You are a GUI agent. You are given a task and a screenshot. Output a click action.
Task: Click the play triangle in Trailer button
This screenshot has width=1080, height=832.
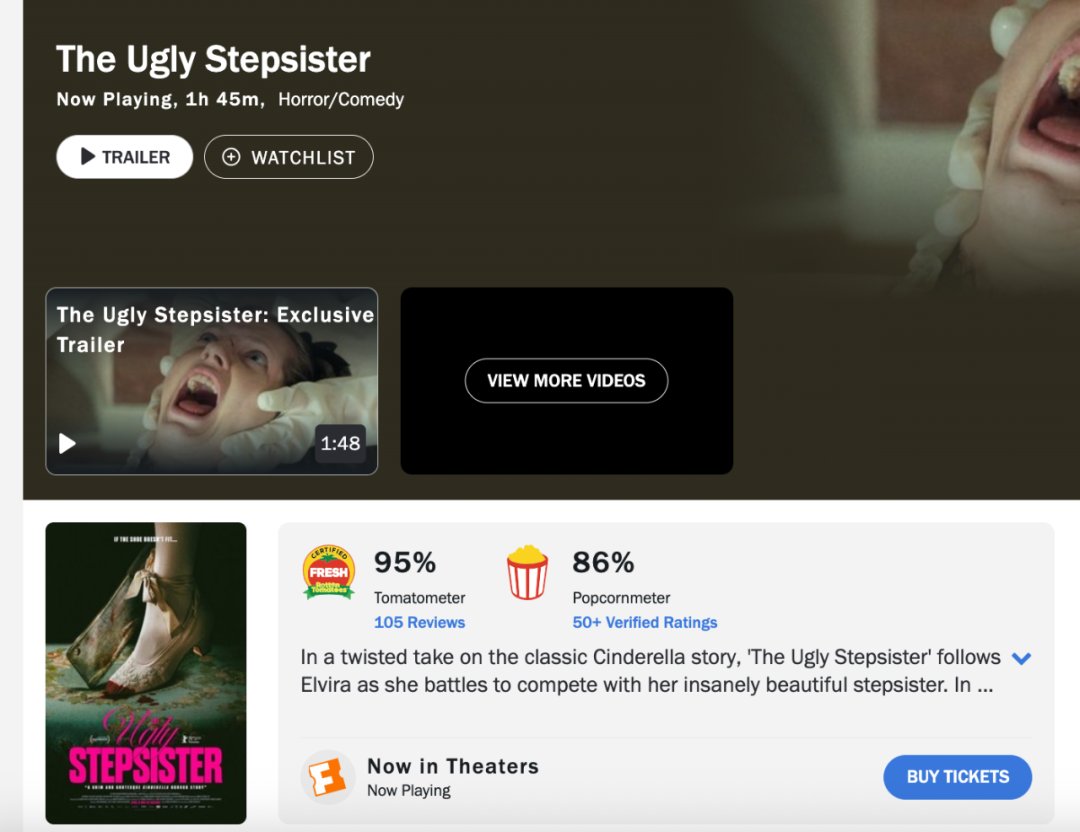pos(87,156)
